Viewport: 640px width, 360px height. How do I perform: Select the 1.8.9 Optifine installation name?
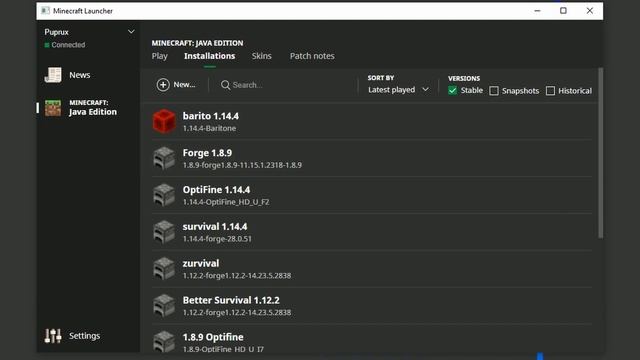[213, 337]
